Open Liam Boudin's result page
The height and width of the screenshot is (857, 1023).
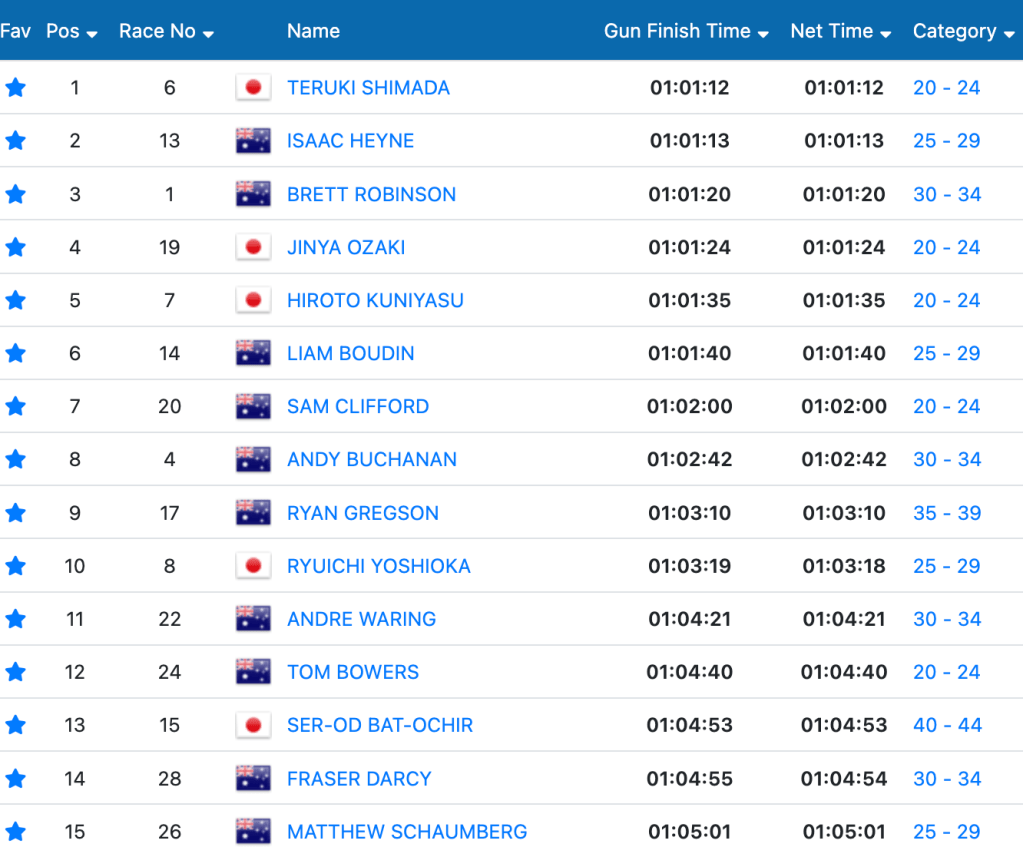350,353
